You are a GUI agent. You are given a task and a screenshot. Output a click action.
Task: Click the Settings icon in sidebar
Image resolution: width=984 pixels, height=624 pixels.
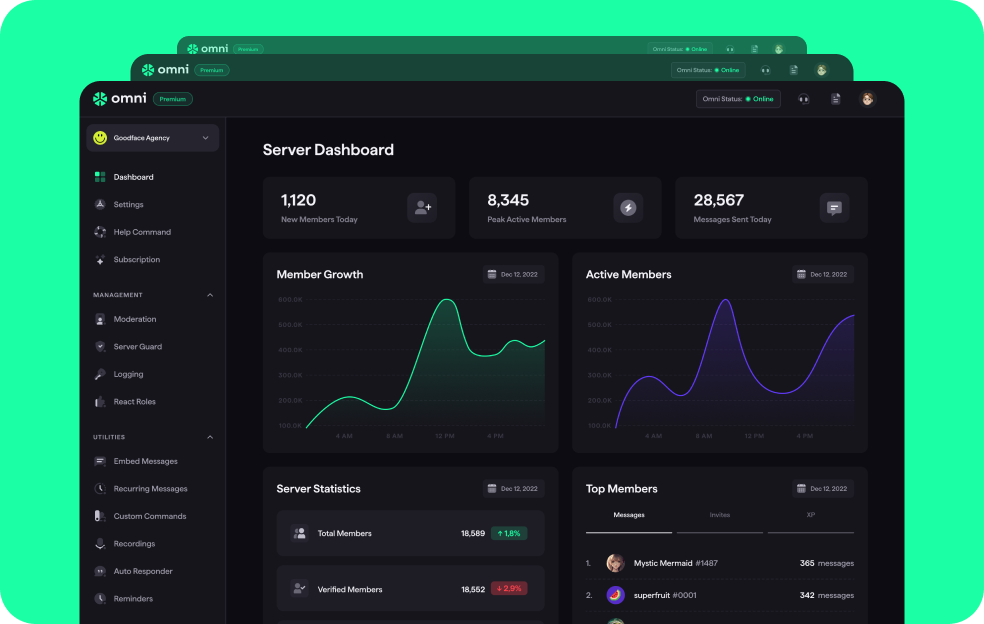100,204
